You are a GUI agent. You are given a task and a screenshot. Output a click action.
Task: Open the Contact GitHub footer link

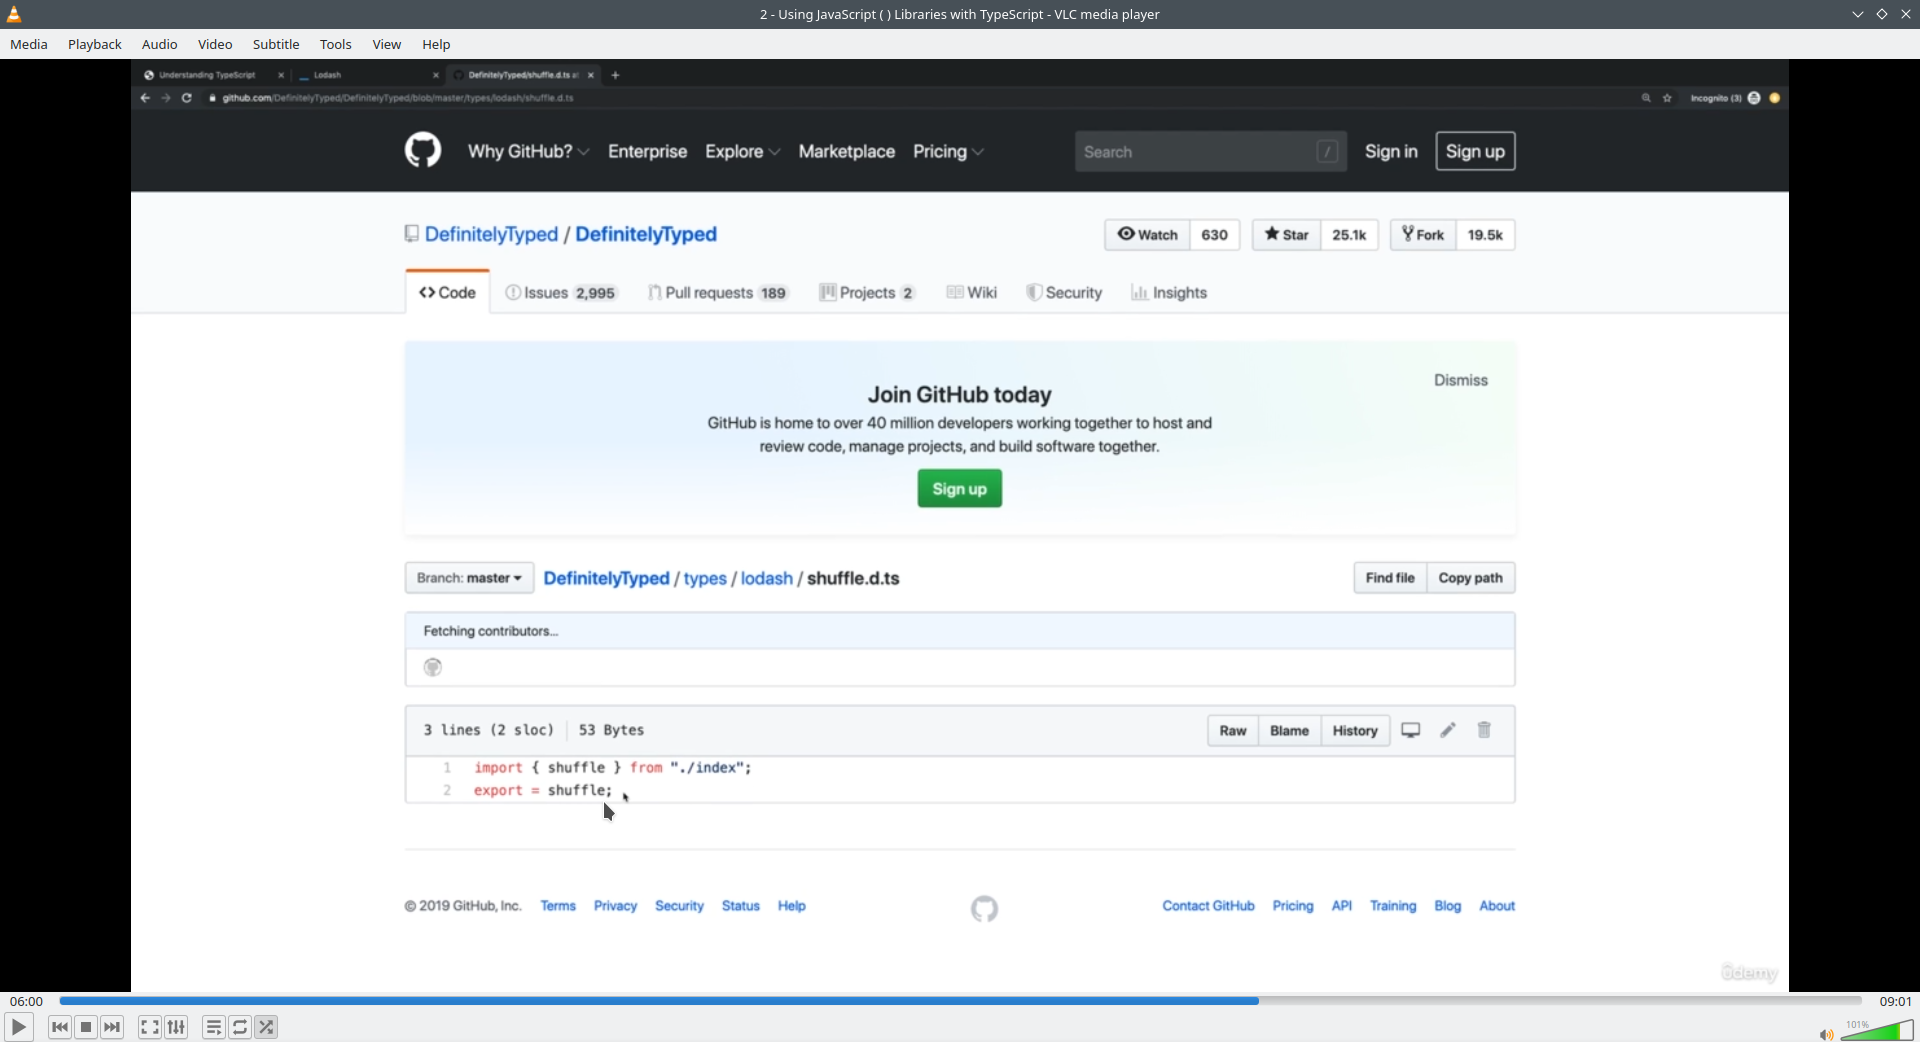1208,906
